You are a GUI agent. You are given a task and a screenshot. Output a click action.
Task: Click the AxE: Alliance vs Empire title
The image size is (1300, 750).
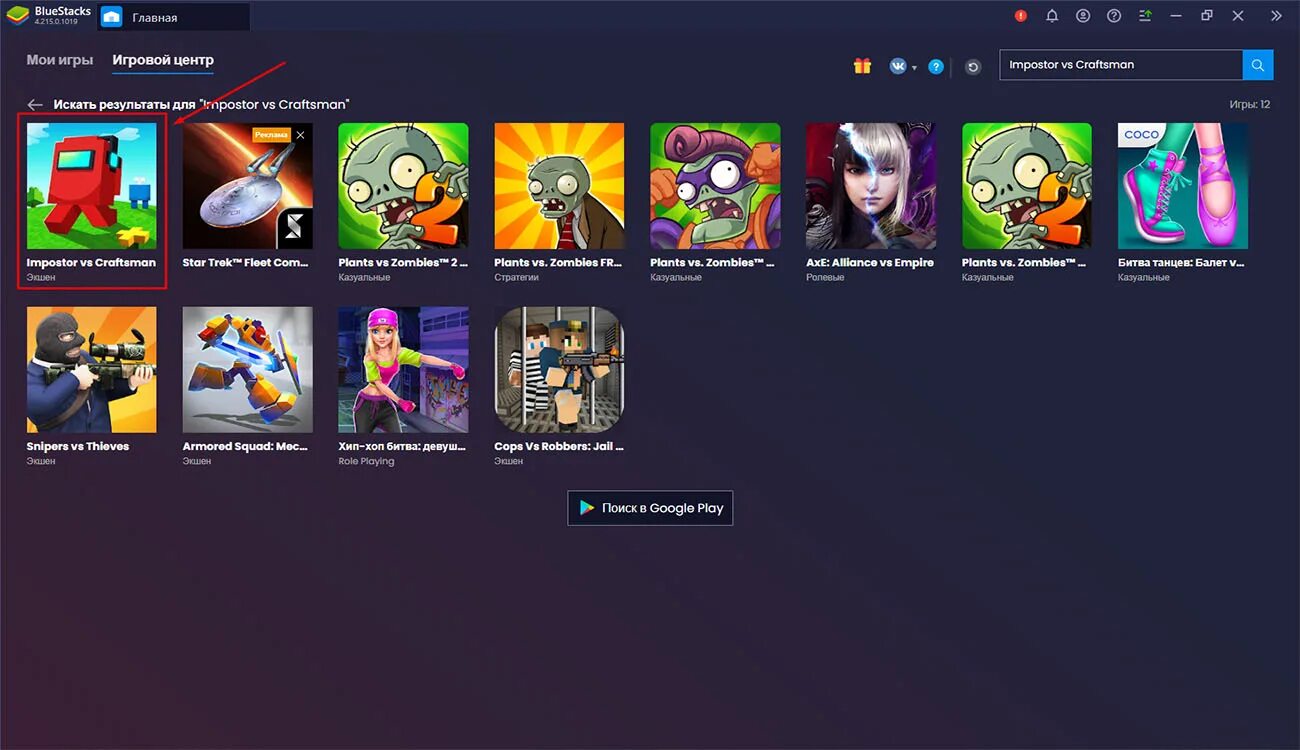(x=870, y=263)
